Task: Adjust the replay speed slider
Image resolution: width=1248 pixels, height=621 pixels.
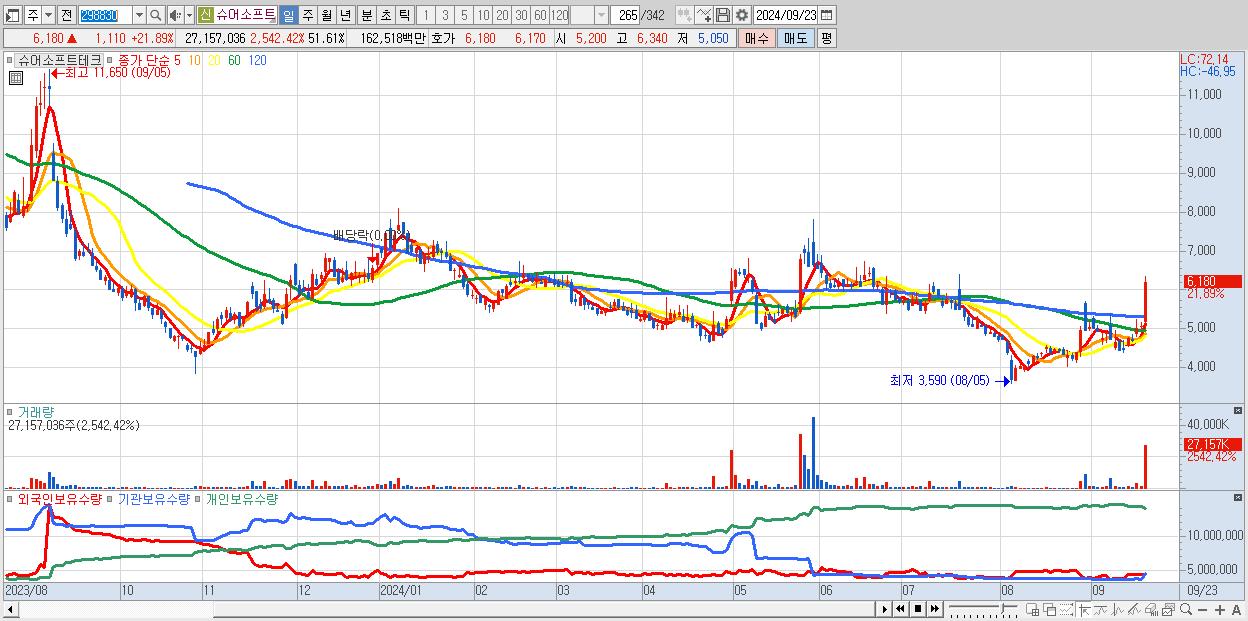Action: pyautogui.click(x=983, y=609)
